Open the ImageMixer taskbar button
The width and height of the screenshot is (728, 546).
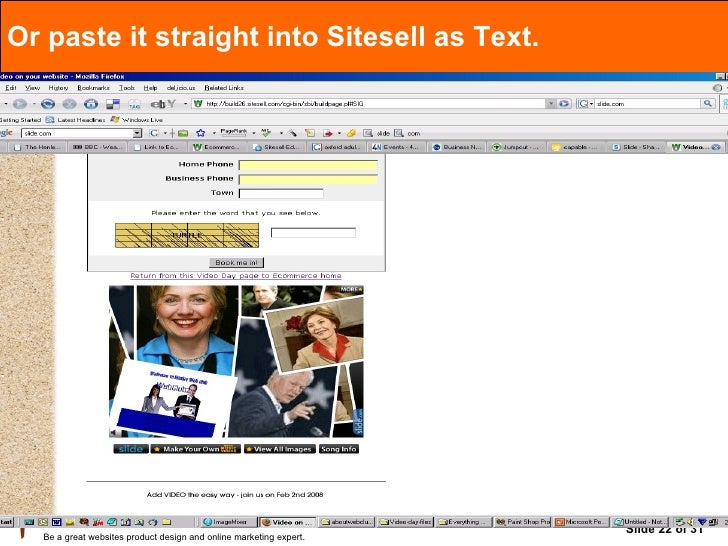(229, 522)
